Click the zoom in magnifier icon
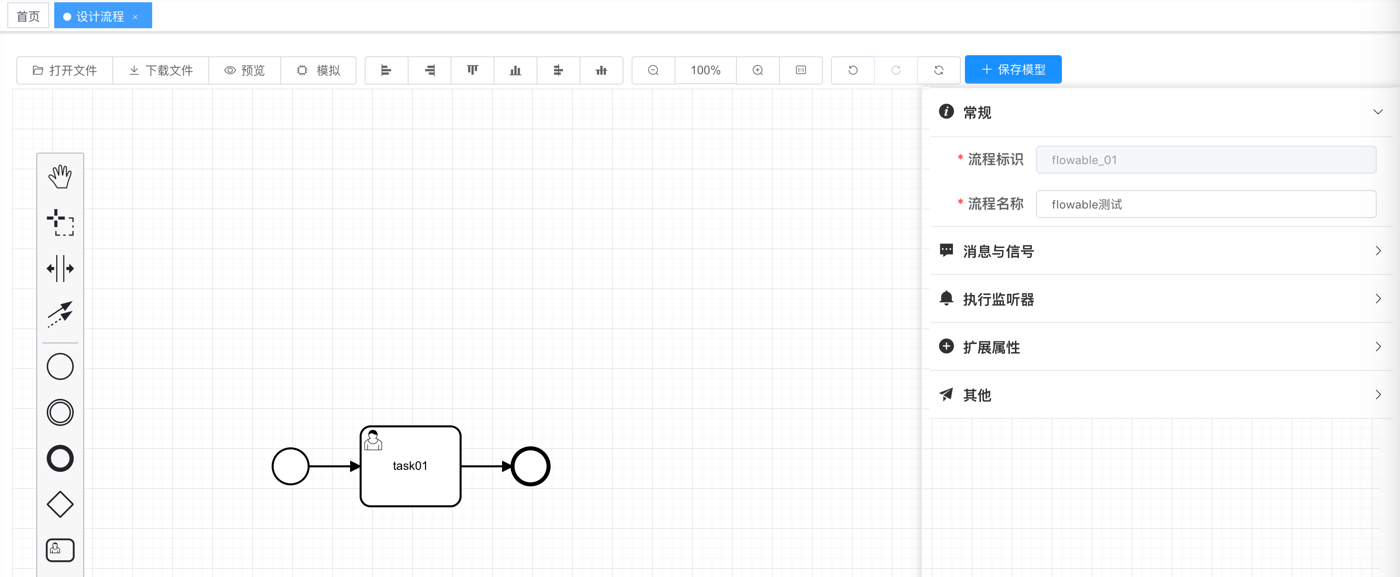1400x577 pixels. click(x=758, y=70)
